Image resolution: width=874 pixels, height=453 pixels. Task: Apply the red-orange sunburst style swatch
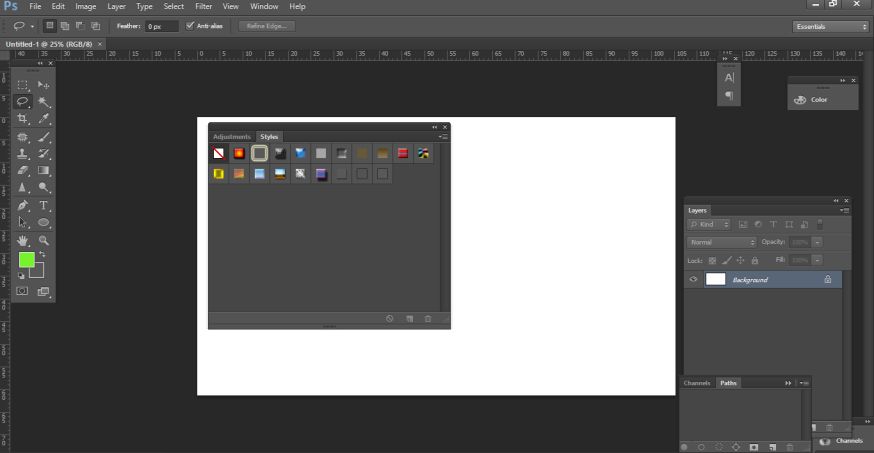click(239, 153)
